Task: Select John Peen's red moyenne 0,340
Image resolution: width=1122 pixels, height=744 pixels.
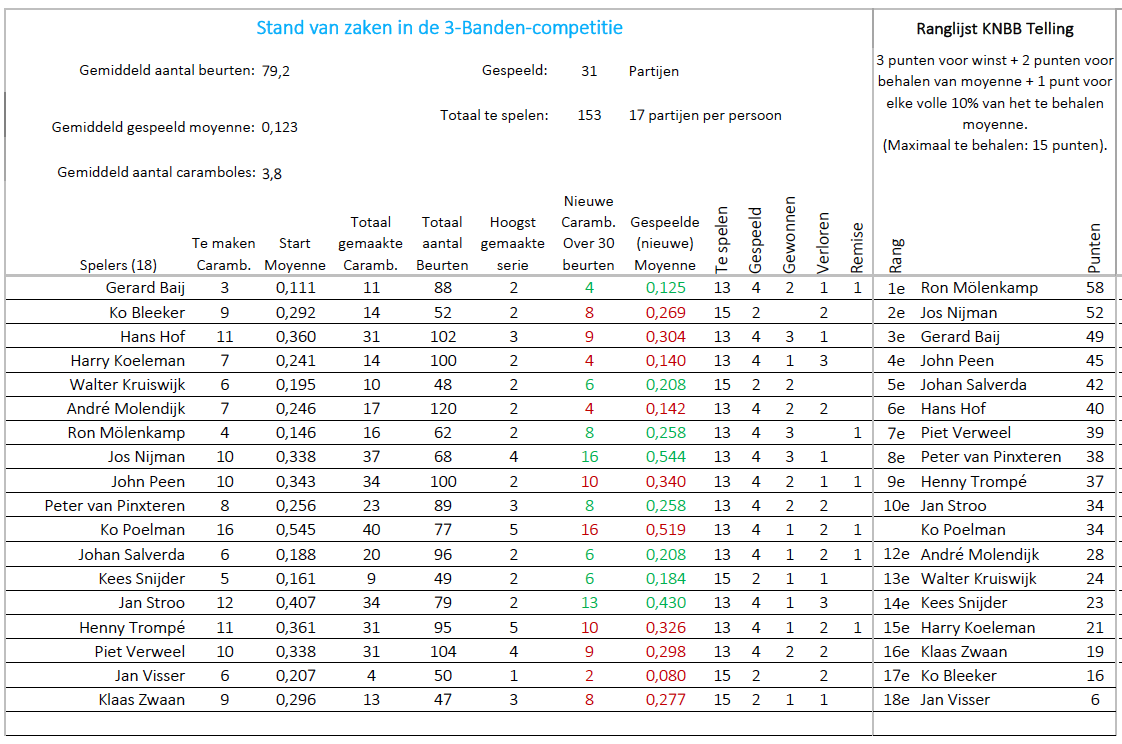Action: (x=665, y=481)
